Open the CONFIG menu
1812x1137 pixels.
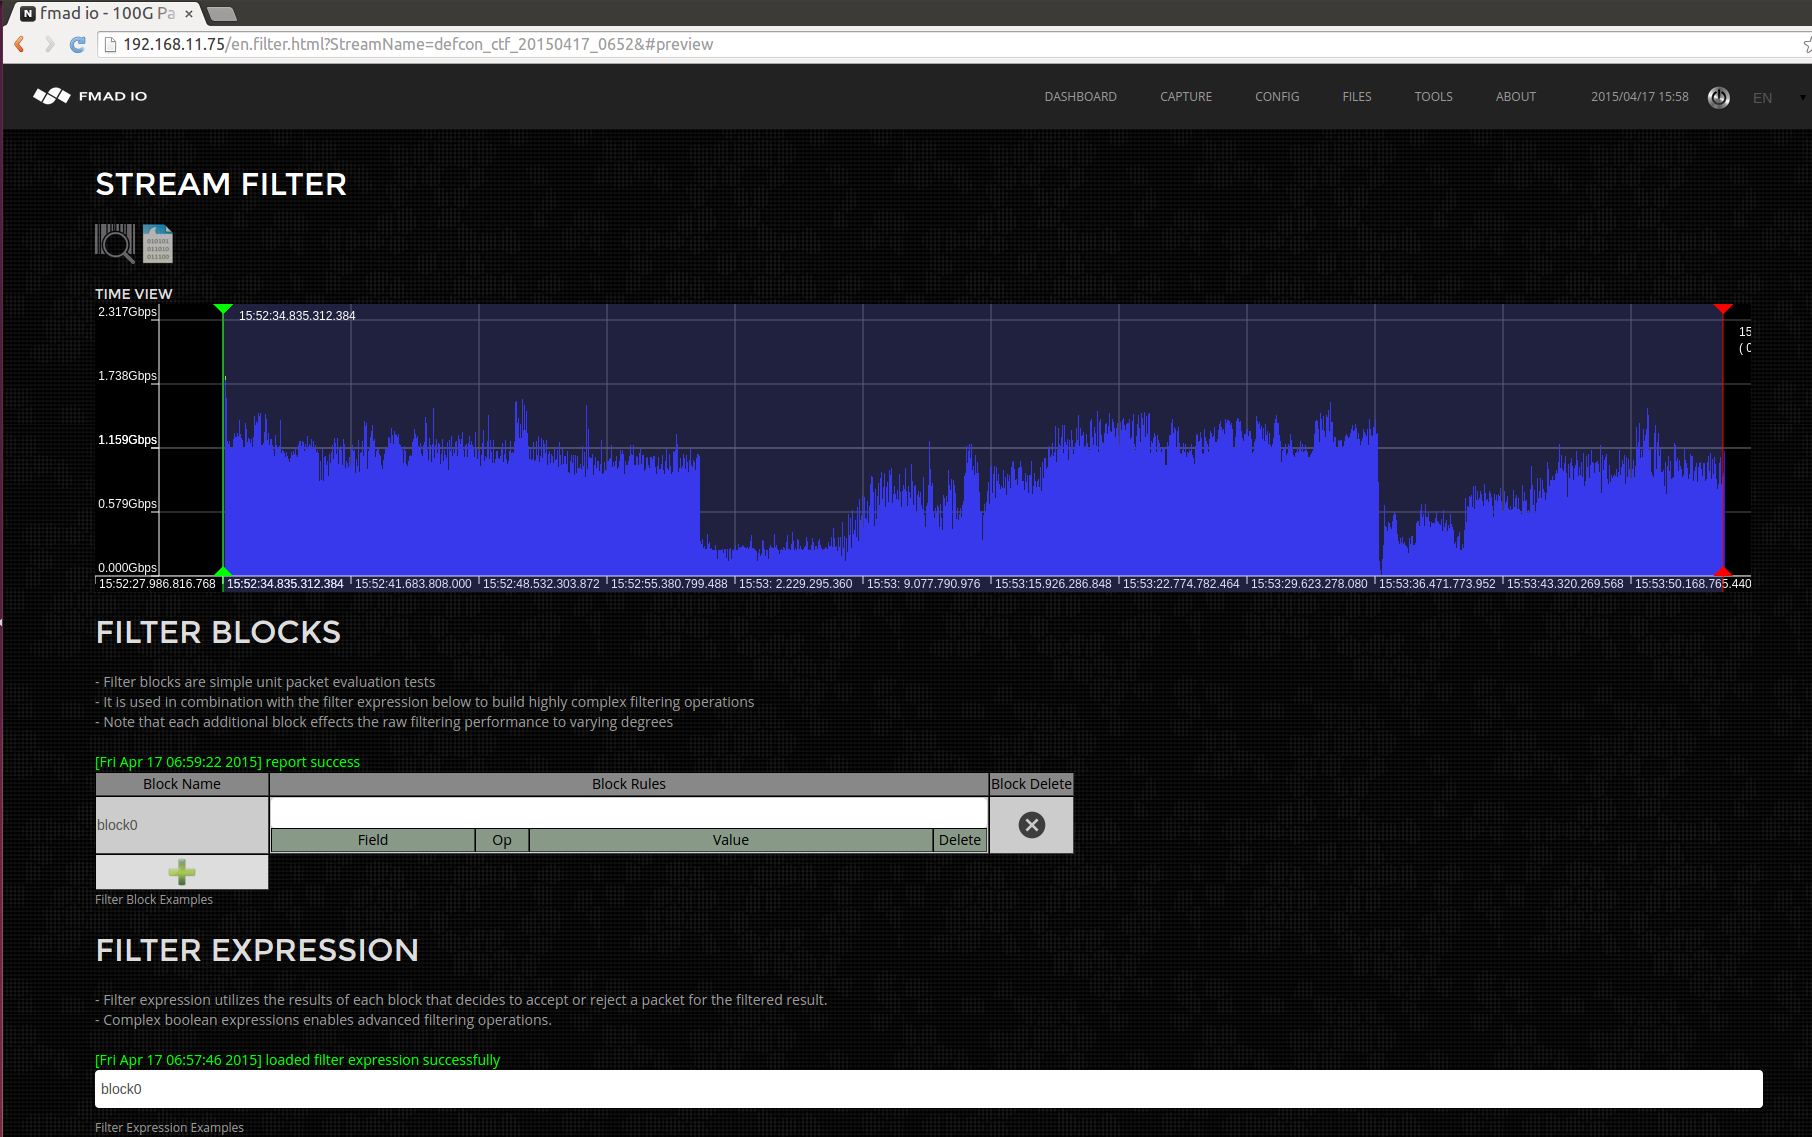[x=1276, y=96]
